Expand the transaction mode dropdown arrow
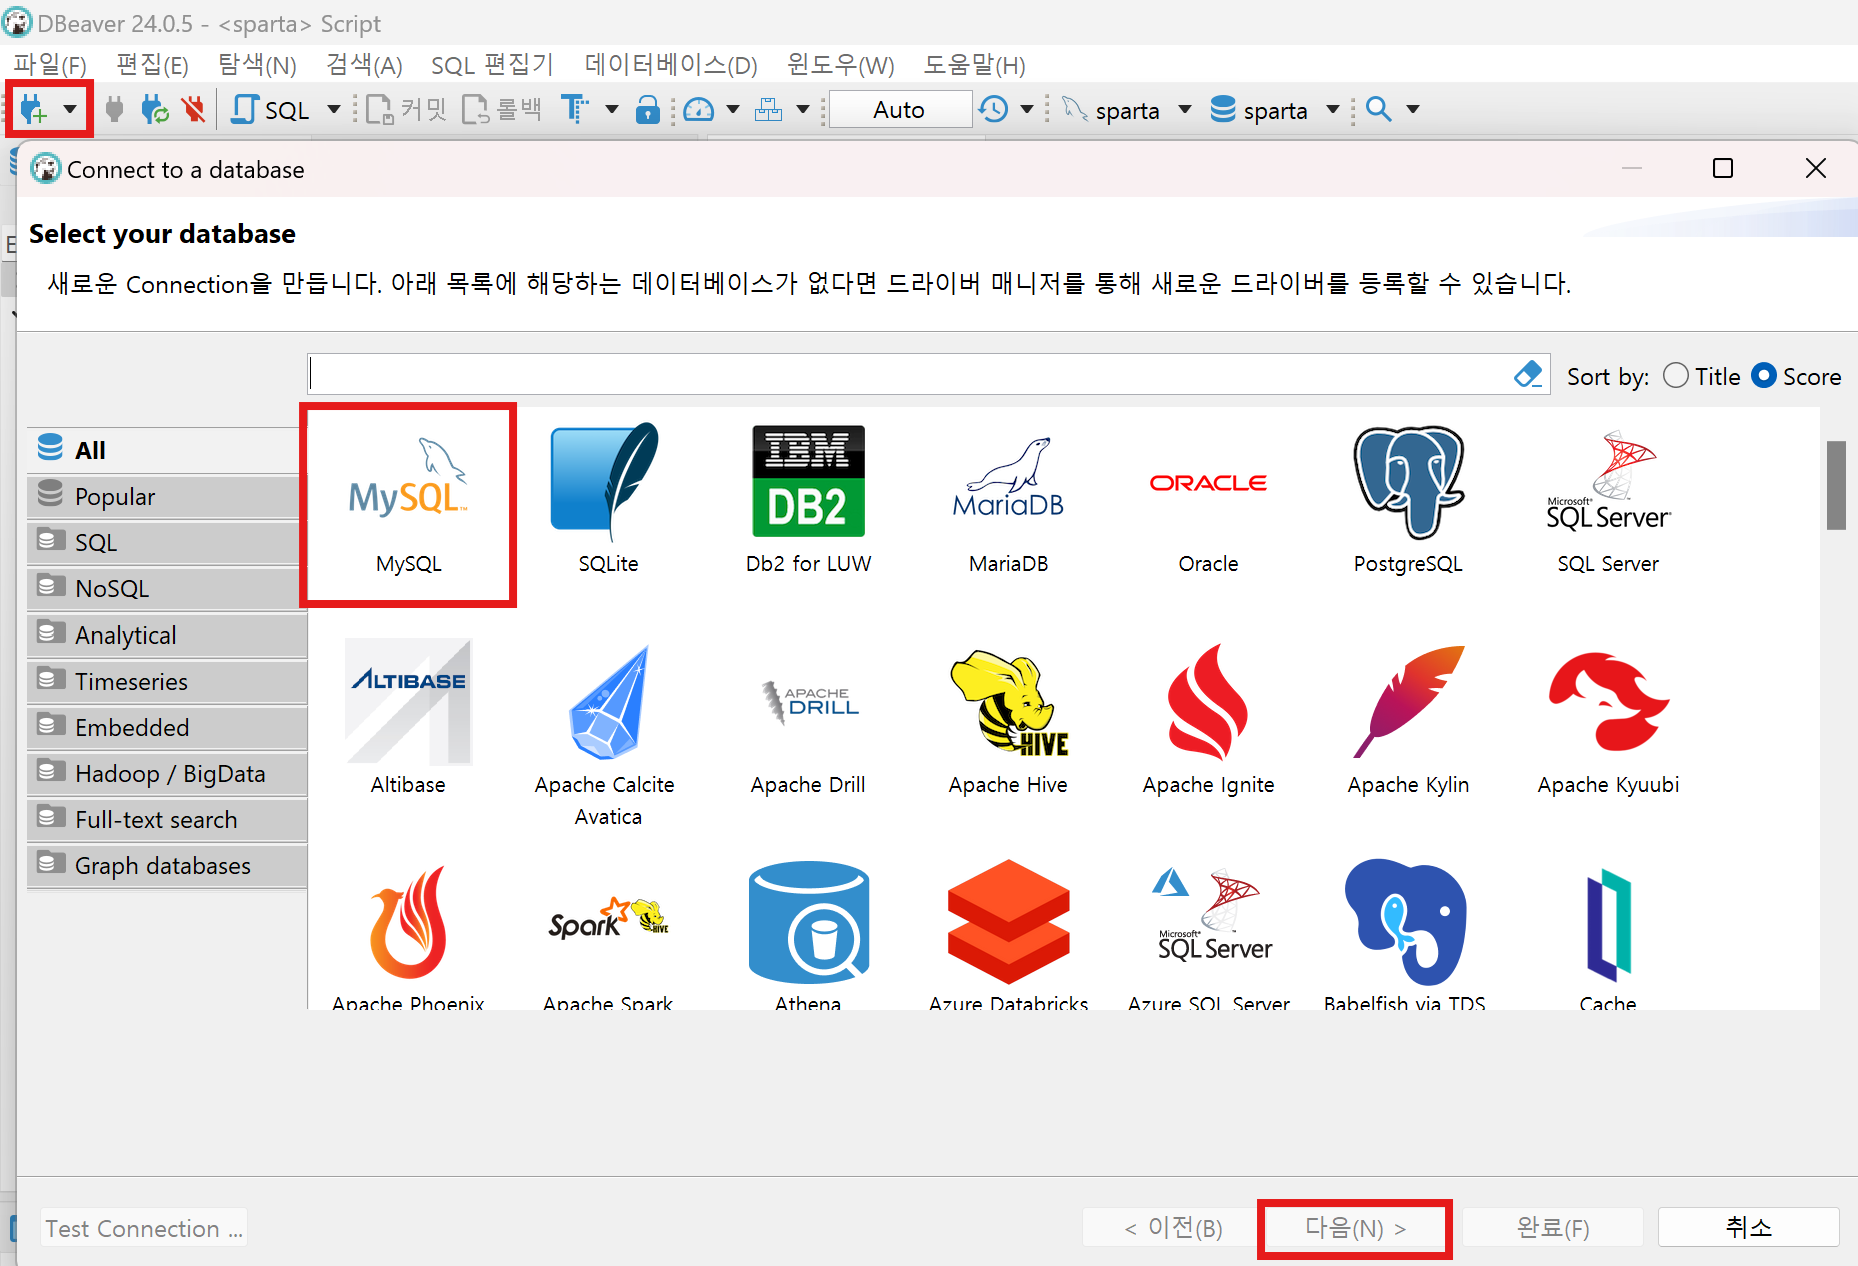 tap(612, 109)
